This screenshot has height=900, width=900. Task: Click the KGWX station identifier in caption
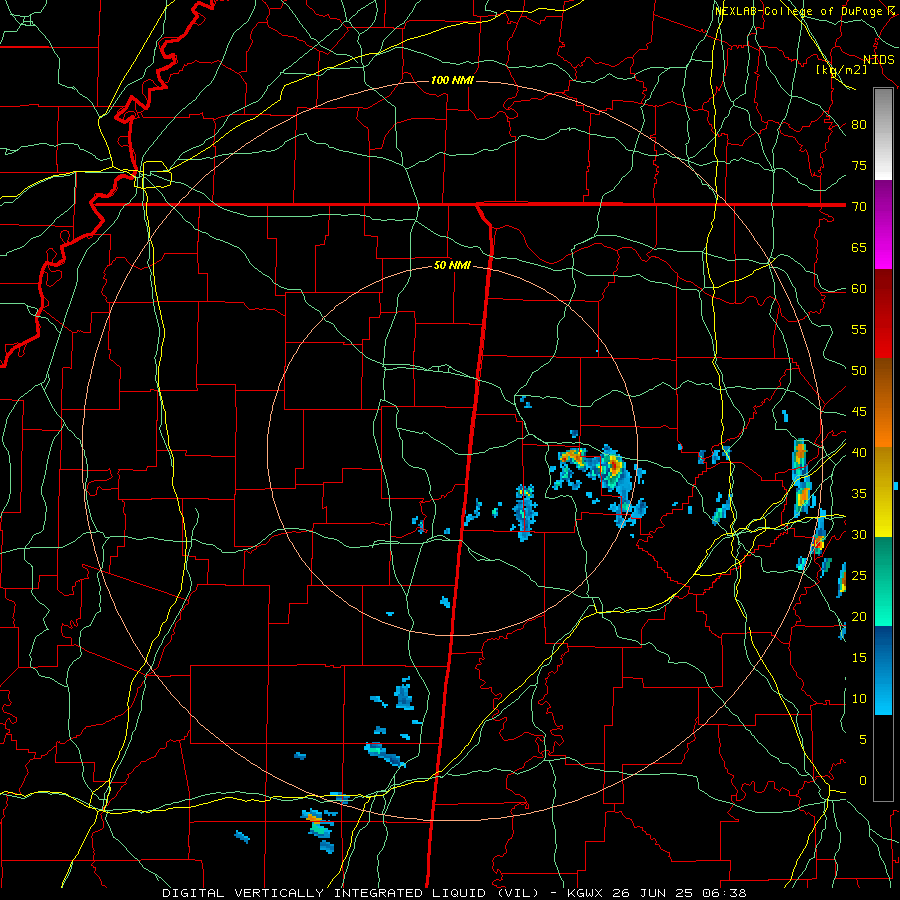coord(587,893)
